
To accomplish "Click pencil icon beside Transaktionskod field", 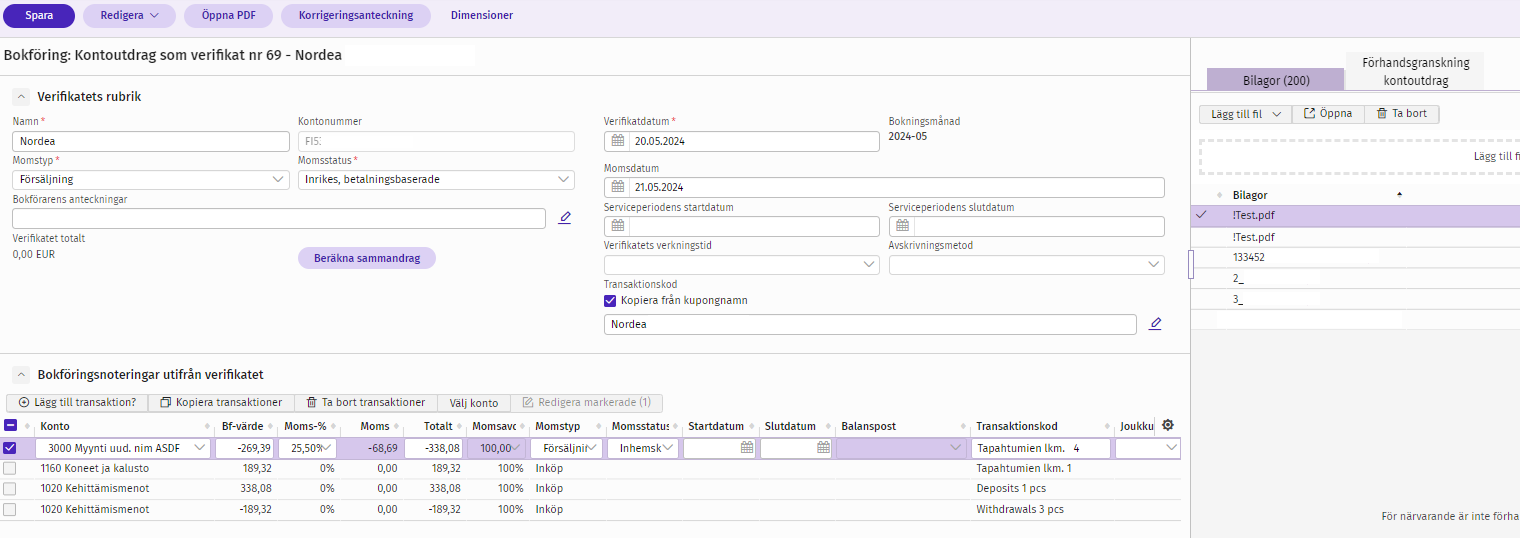I will 1155,324.
